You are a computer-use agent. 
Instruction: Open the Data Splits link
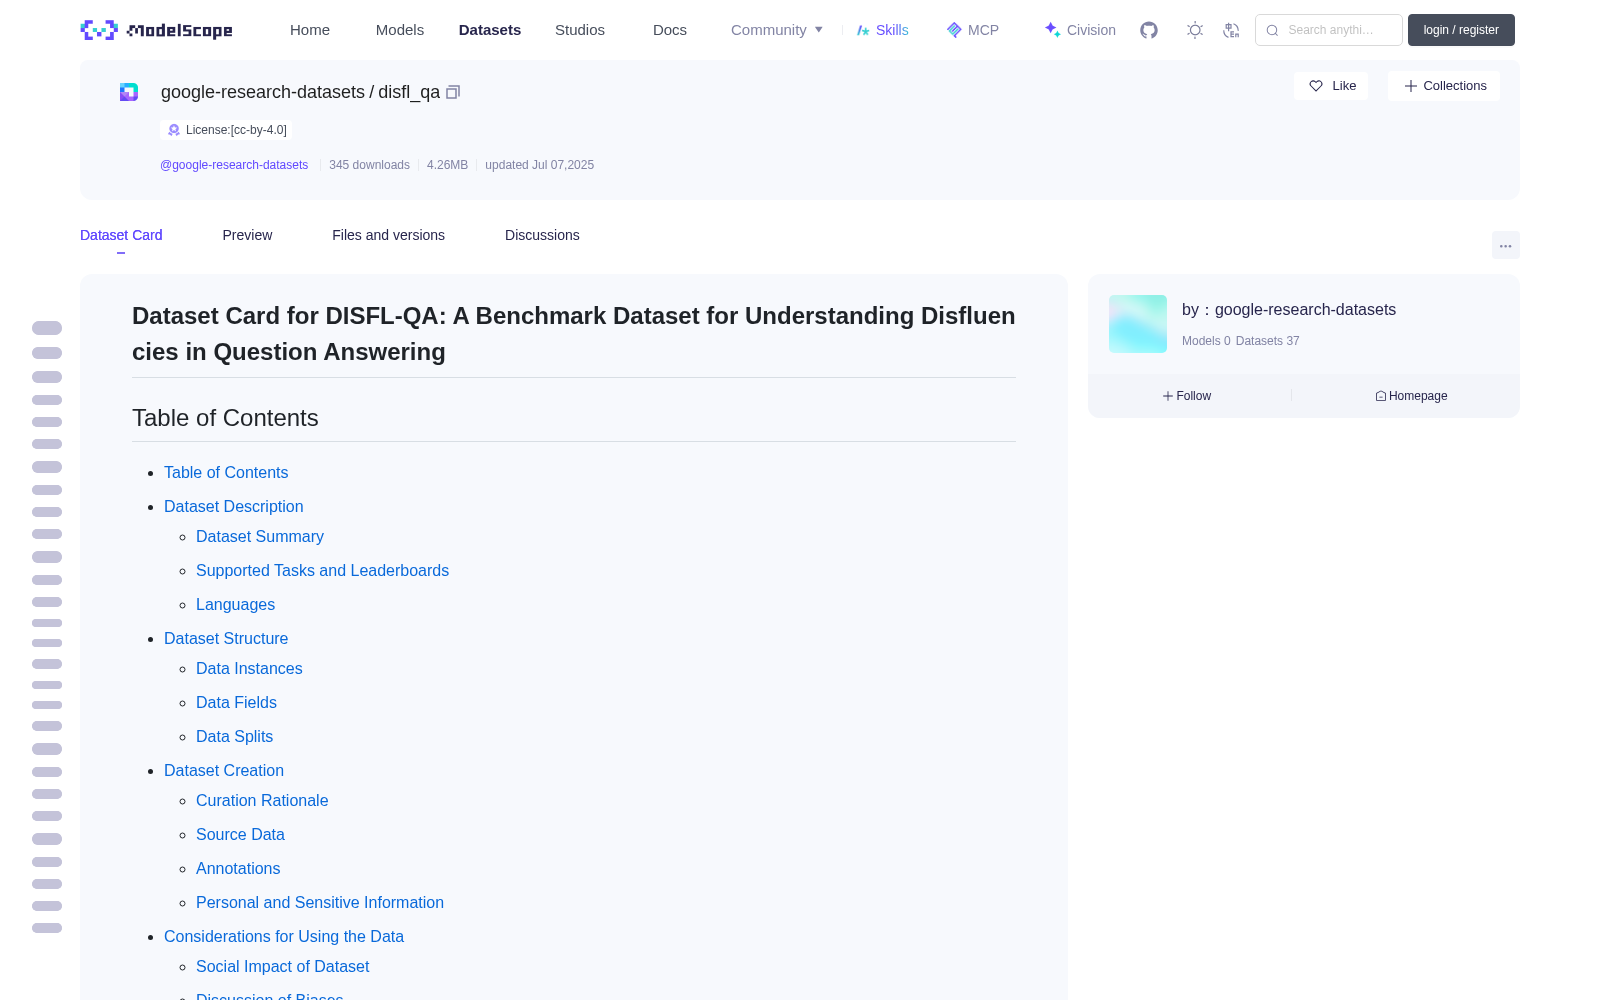(x=234, y=736)
